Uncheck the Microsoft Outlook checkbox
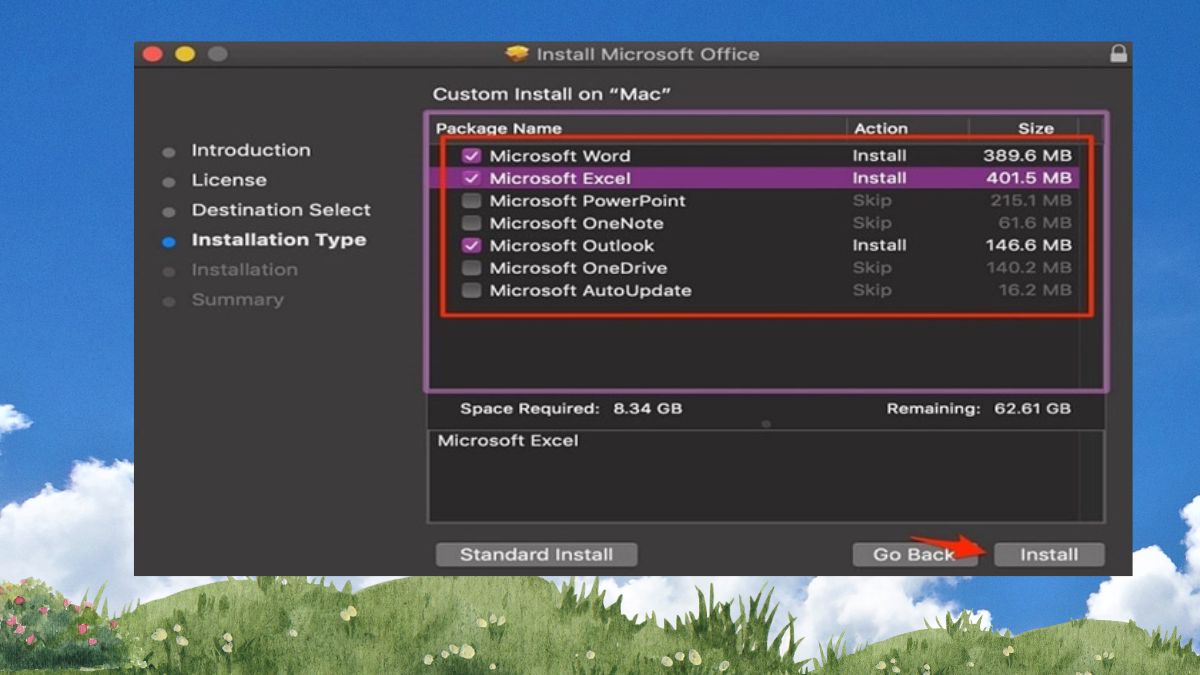This screenshot has width=1200, height=675. (x=471, y=245)
